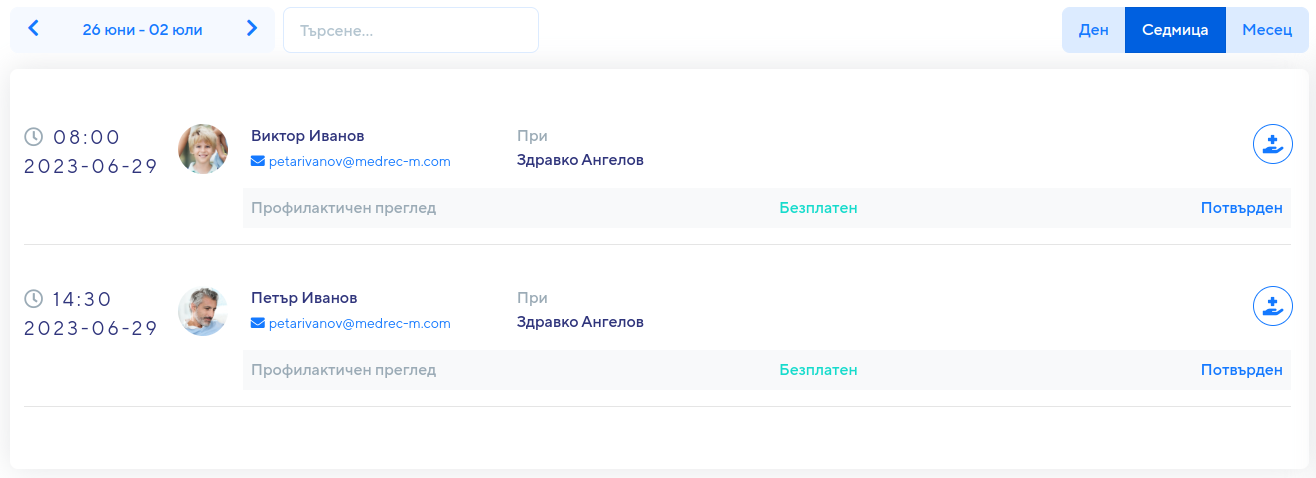This screenshot has height=478, width=1316.
Task: Click clock icon beside 08:00
Action: point(34,136)
